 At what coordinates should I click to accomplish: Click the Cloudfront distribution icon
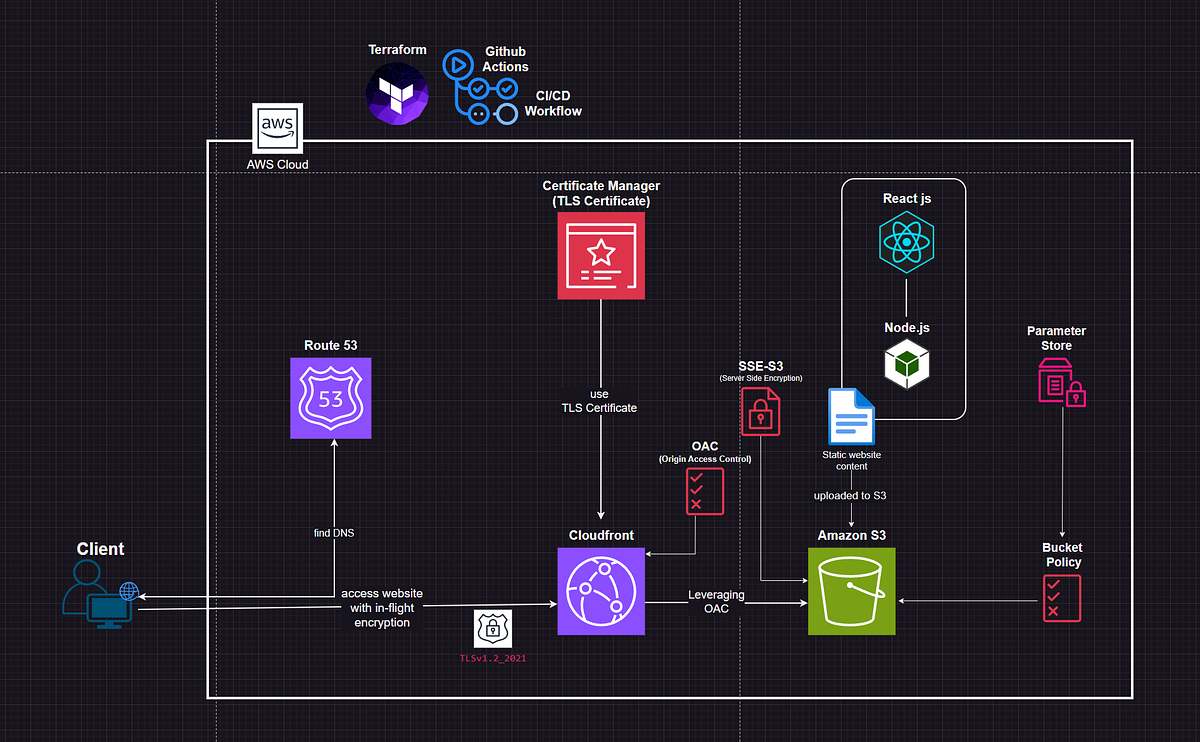(600, 591)
